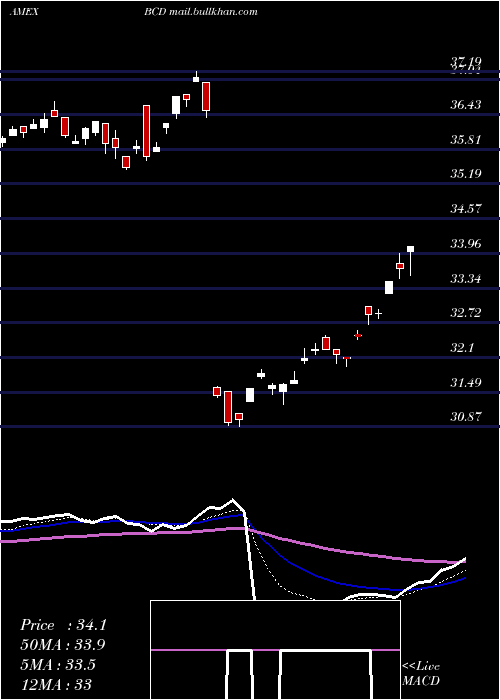This screenshot has height=700, width=500.
Task: Click the 33.34 price level label
Action: tap(466, 279)
